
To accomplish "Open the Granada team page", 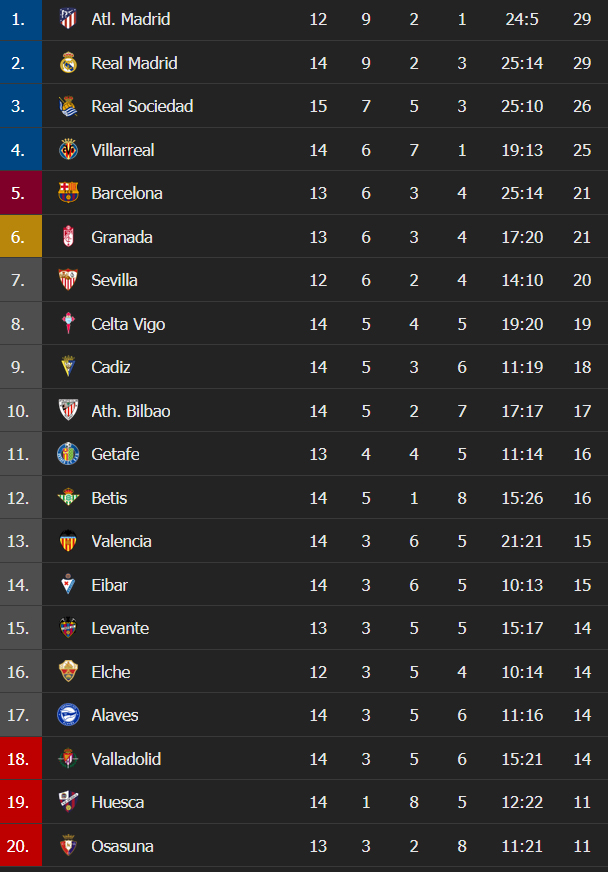I will [x=120, y=237].
